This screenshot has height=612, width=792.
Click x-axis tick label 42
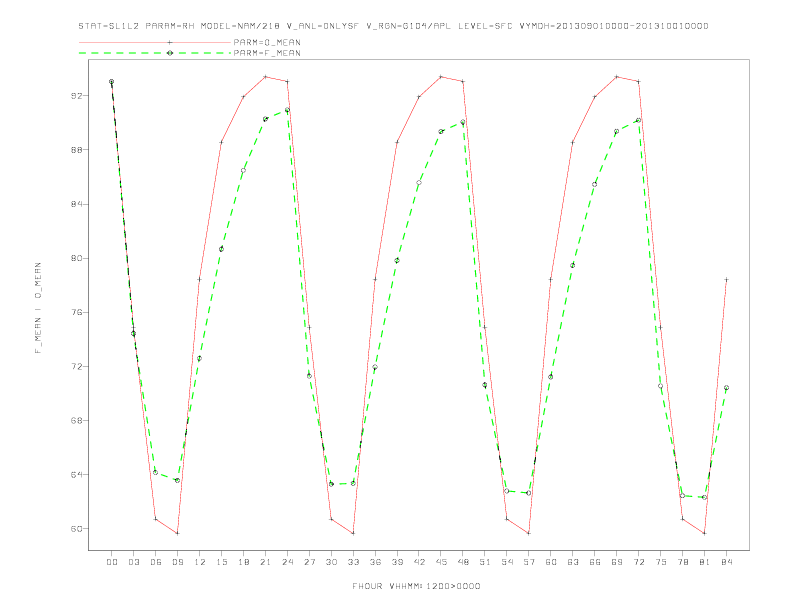(x=419, y=562)
